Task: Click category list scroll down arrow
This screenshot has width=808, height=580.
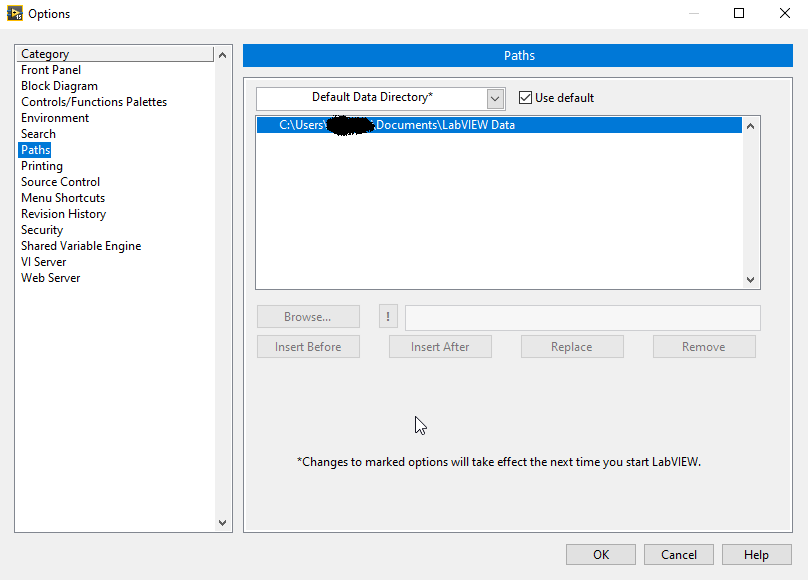Action: [x=223, y=523]
